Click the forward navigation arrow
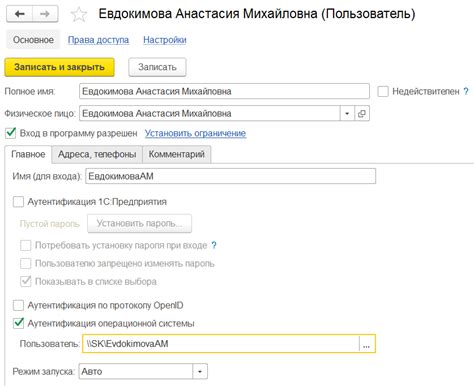The width and height of the screenshot is (474, 386). click(45, 14)
